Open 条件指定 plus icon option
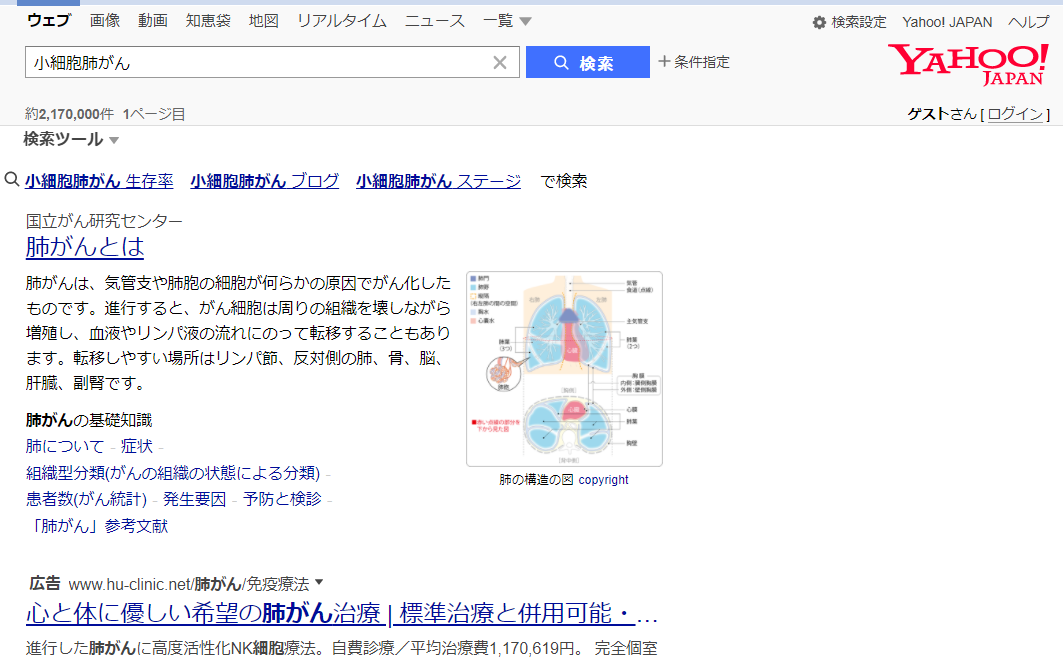 [694, 62]
